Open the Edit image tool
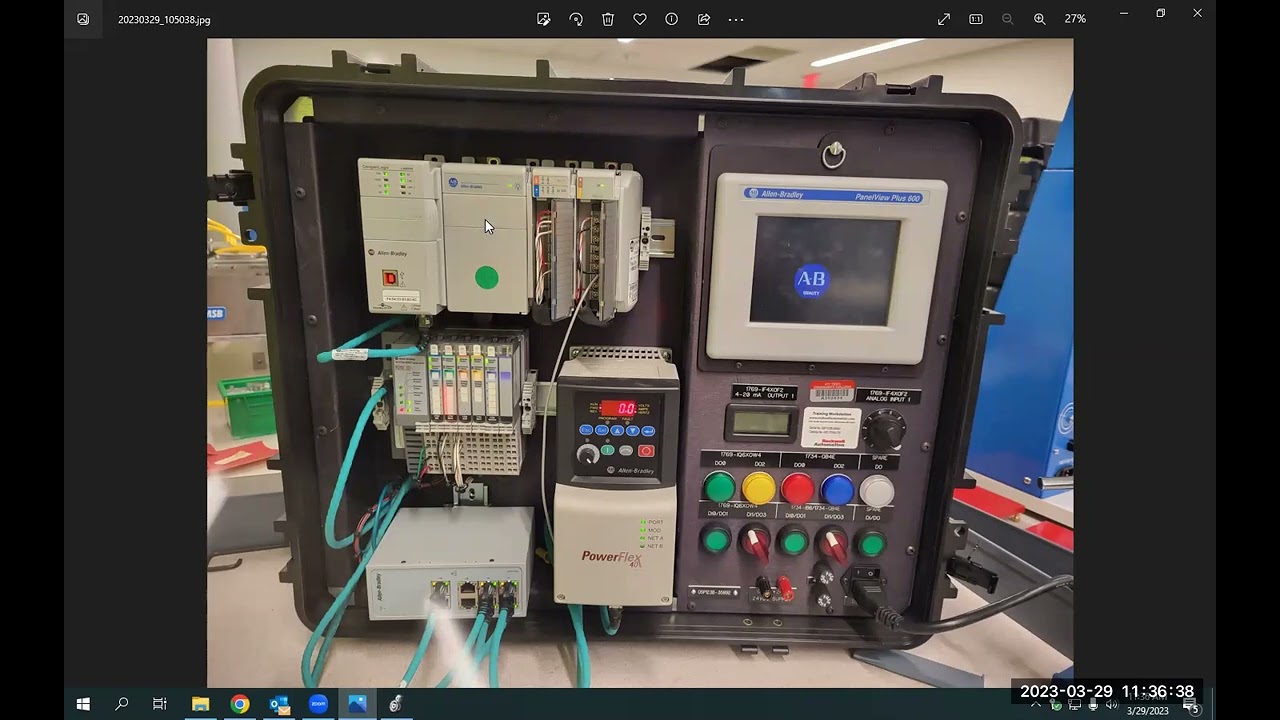Image resolution: width=1280 pixels, height=720 pixels. [x=543, y=19]
